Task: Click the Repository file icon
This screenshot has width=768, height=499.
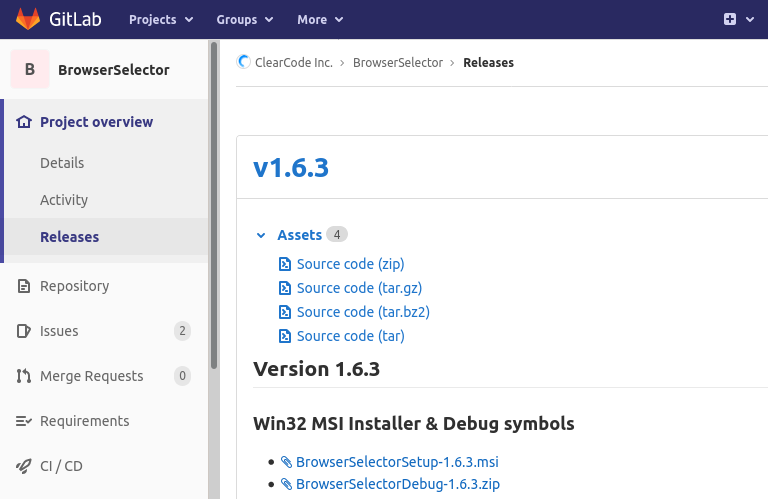Action: [x=24, y=286]
